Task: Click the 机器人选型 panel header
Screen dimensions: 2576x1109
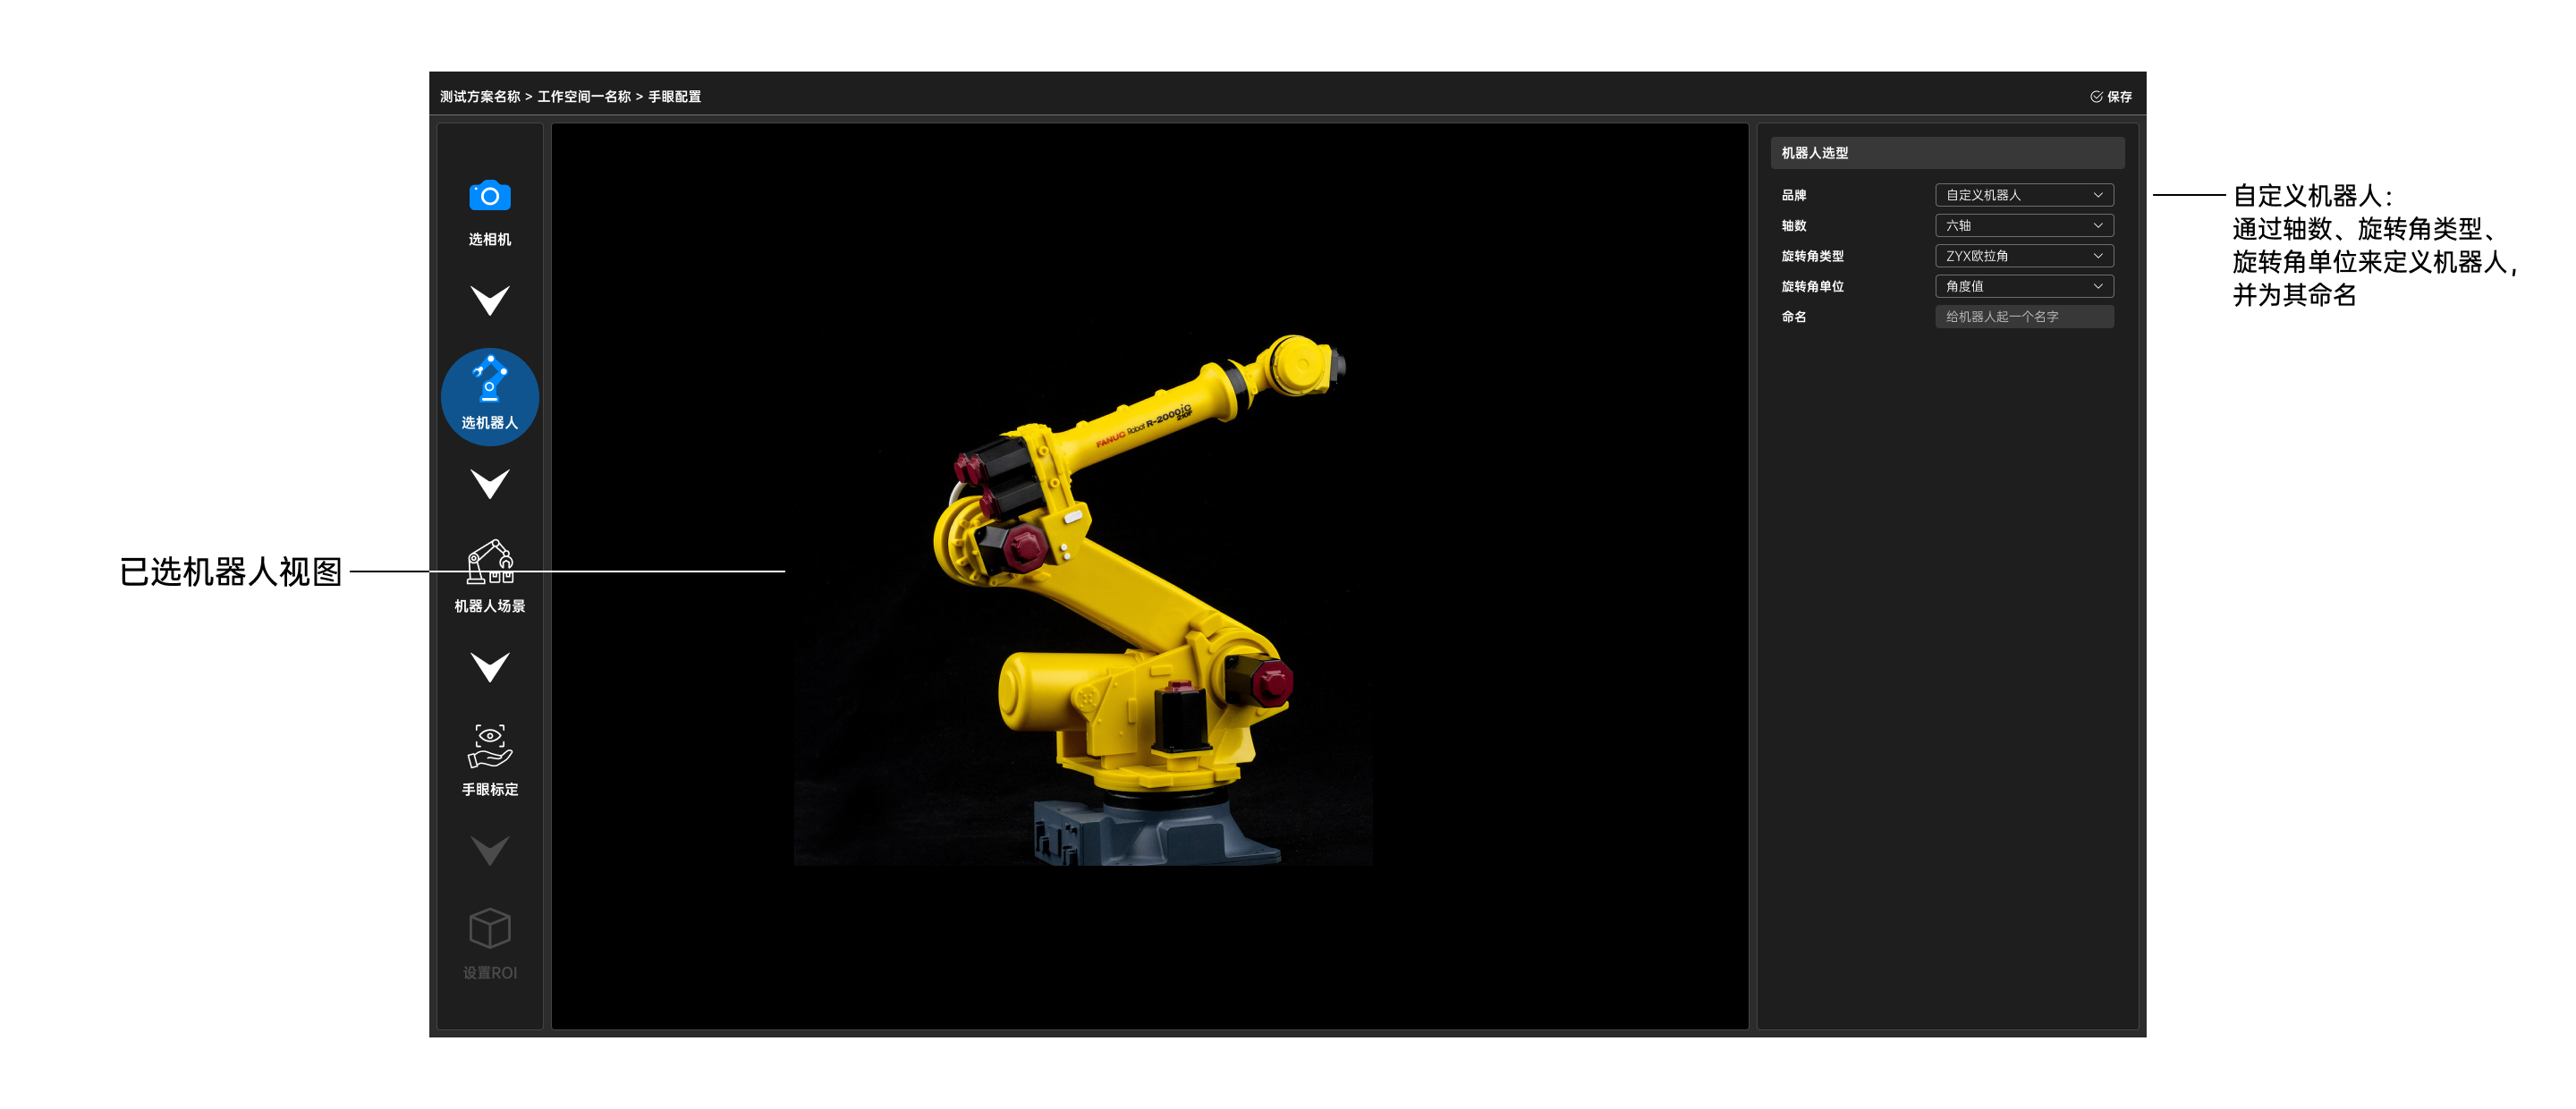Action: pyautogui.click(x=1947, y=153)
